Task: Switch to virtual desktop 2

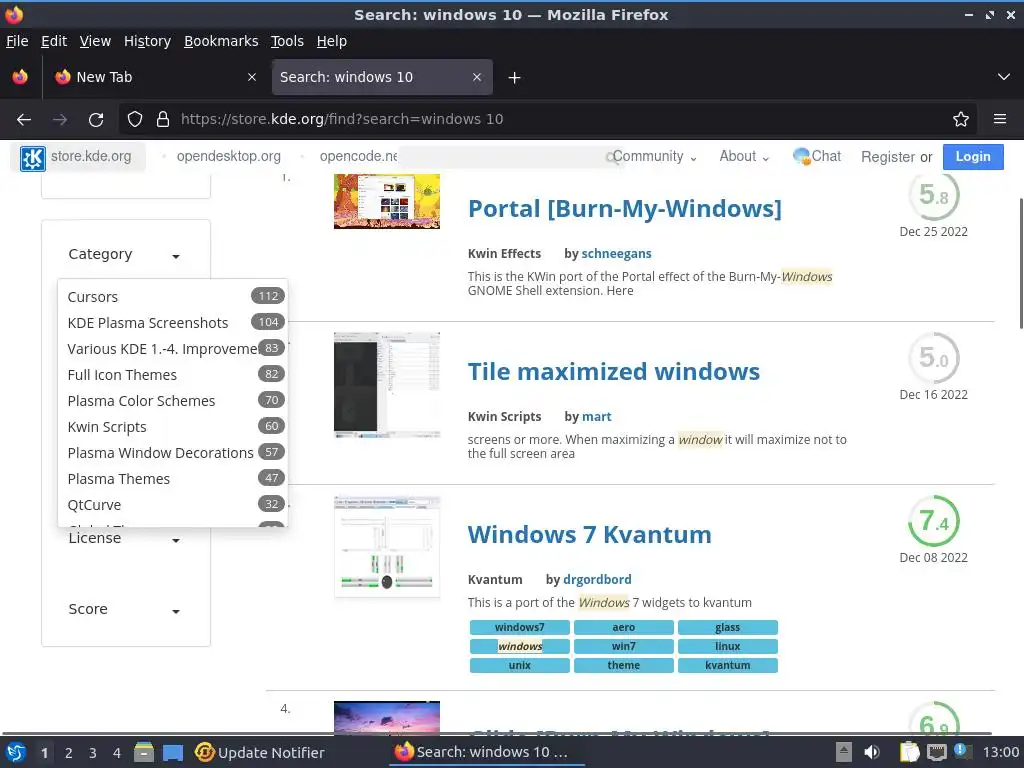Action: click(x=69, y=753)
